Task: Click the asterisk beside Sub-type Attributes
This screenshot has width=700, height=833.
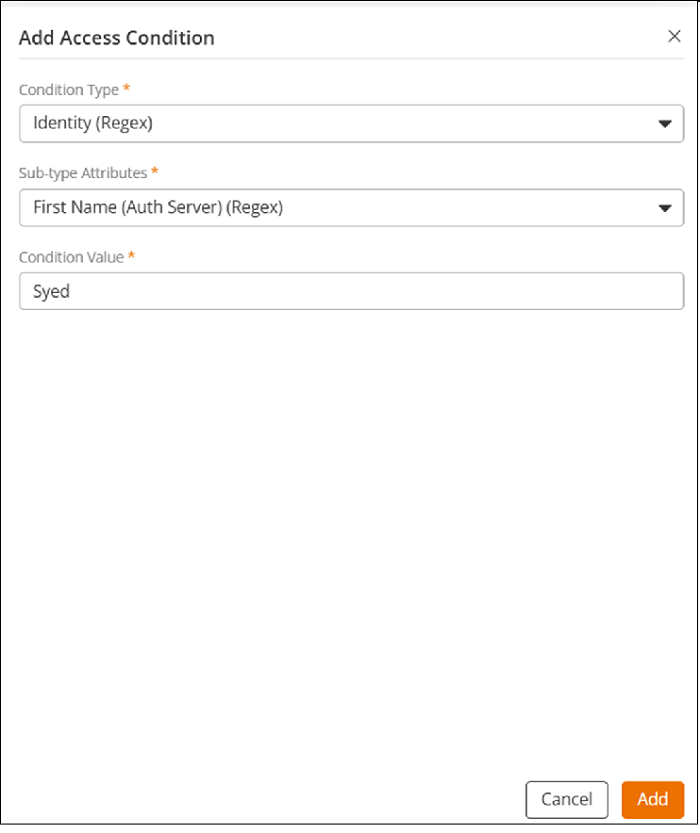Action: [x=155, y=171]
